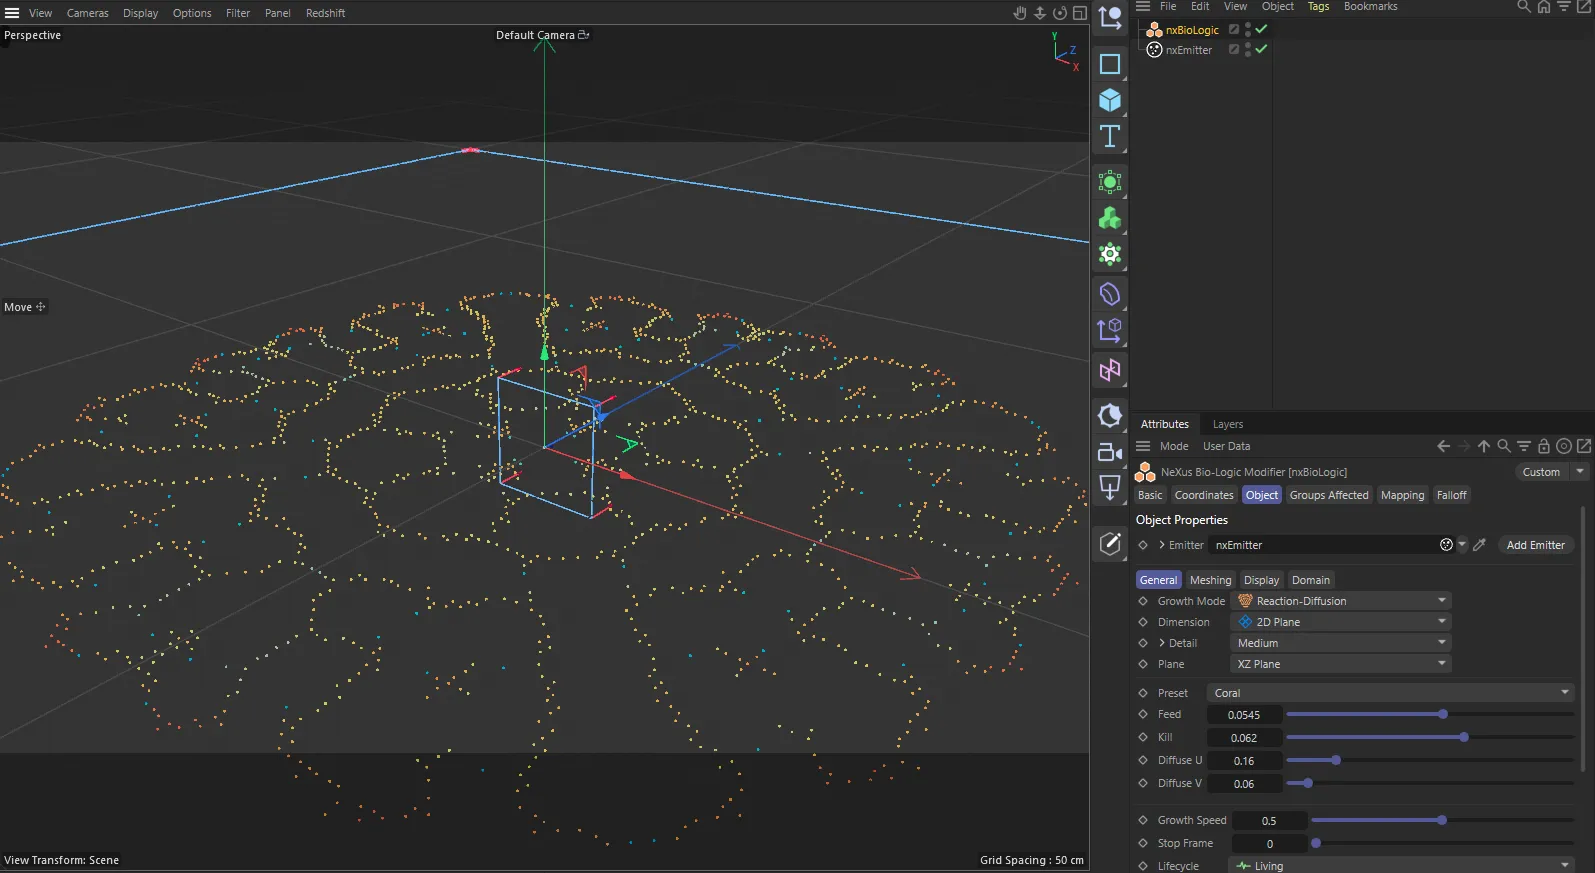Open the Object Manager filter icon
Viewport: 1595px width, 873px height.
click(1564, 6)
